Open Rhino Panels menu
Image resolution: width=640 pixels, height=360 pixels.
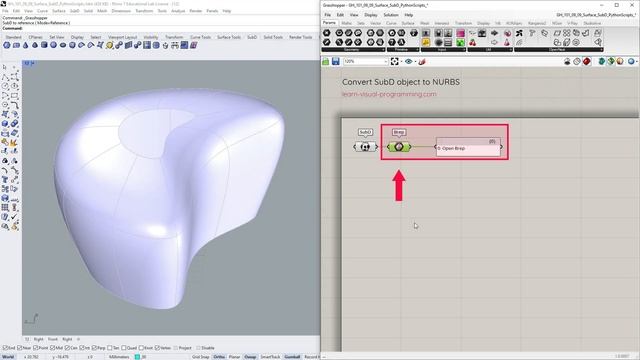pos(212,11)
